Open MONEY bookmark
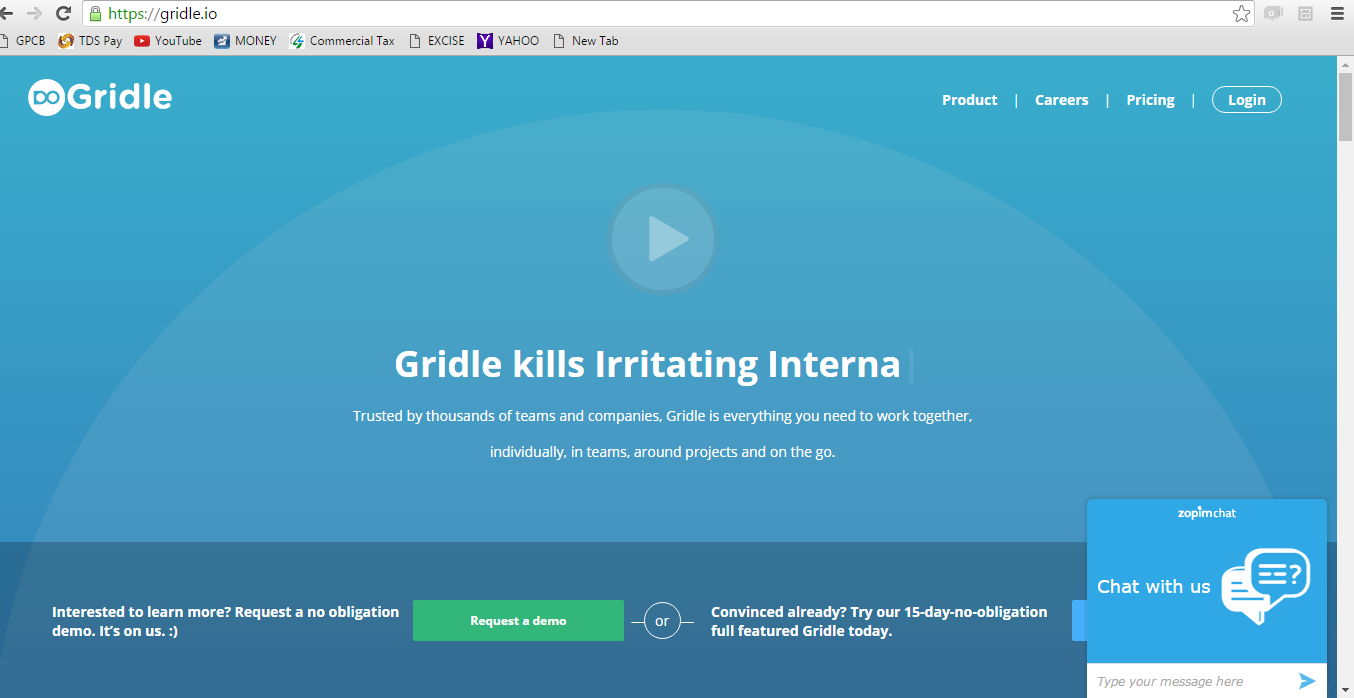The width and height of the screenshot is (1354, 698). (245, 41)
